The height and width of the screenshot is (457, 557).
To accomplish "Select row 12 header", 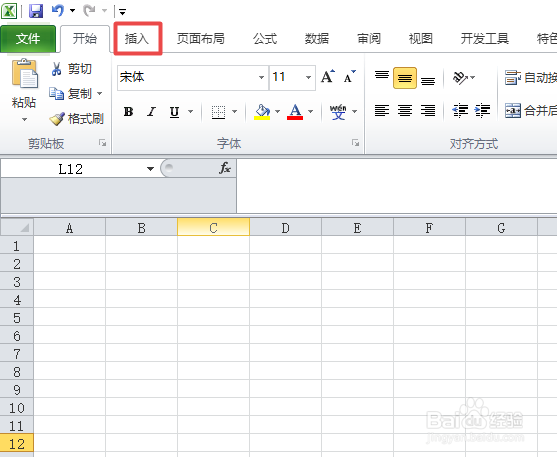I will 17,443.
